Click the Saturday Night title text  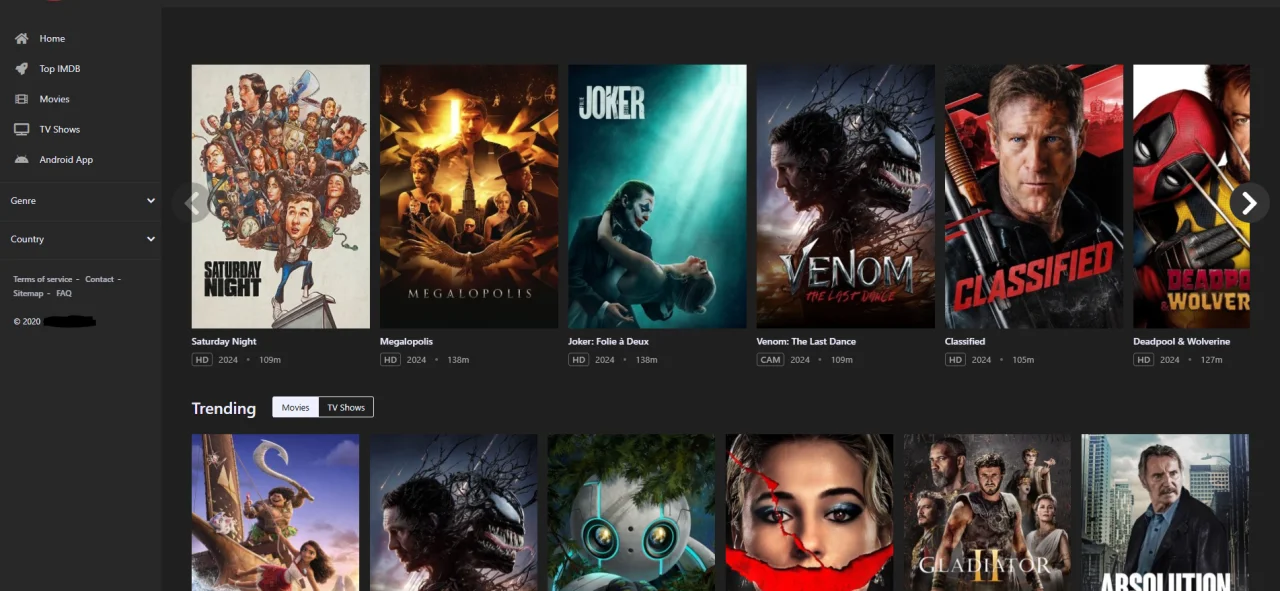point(224,341)
